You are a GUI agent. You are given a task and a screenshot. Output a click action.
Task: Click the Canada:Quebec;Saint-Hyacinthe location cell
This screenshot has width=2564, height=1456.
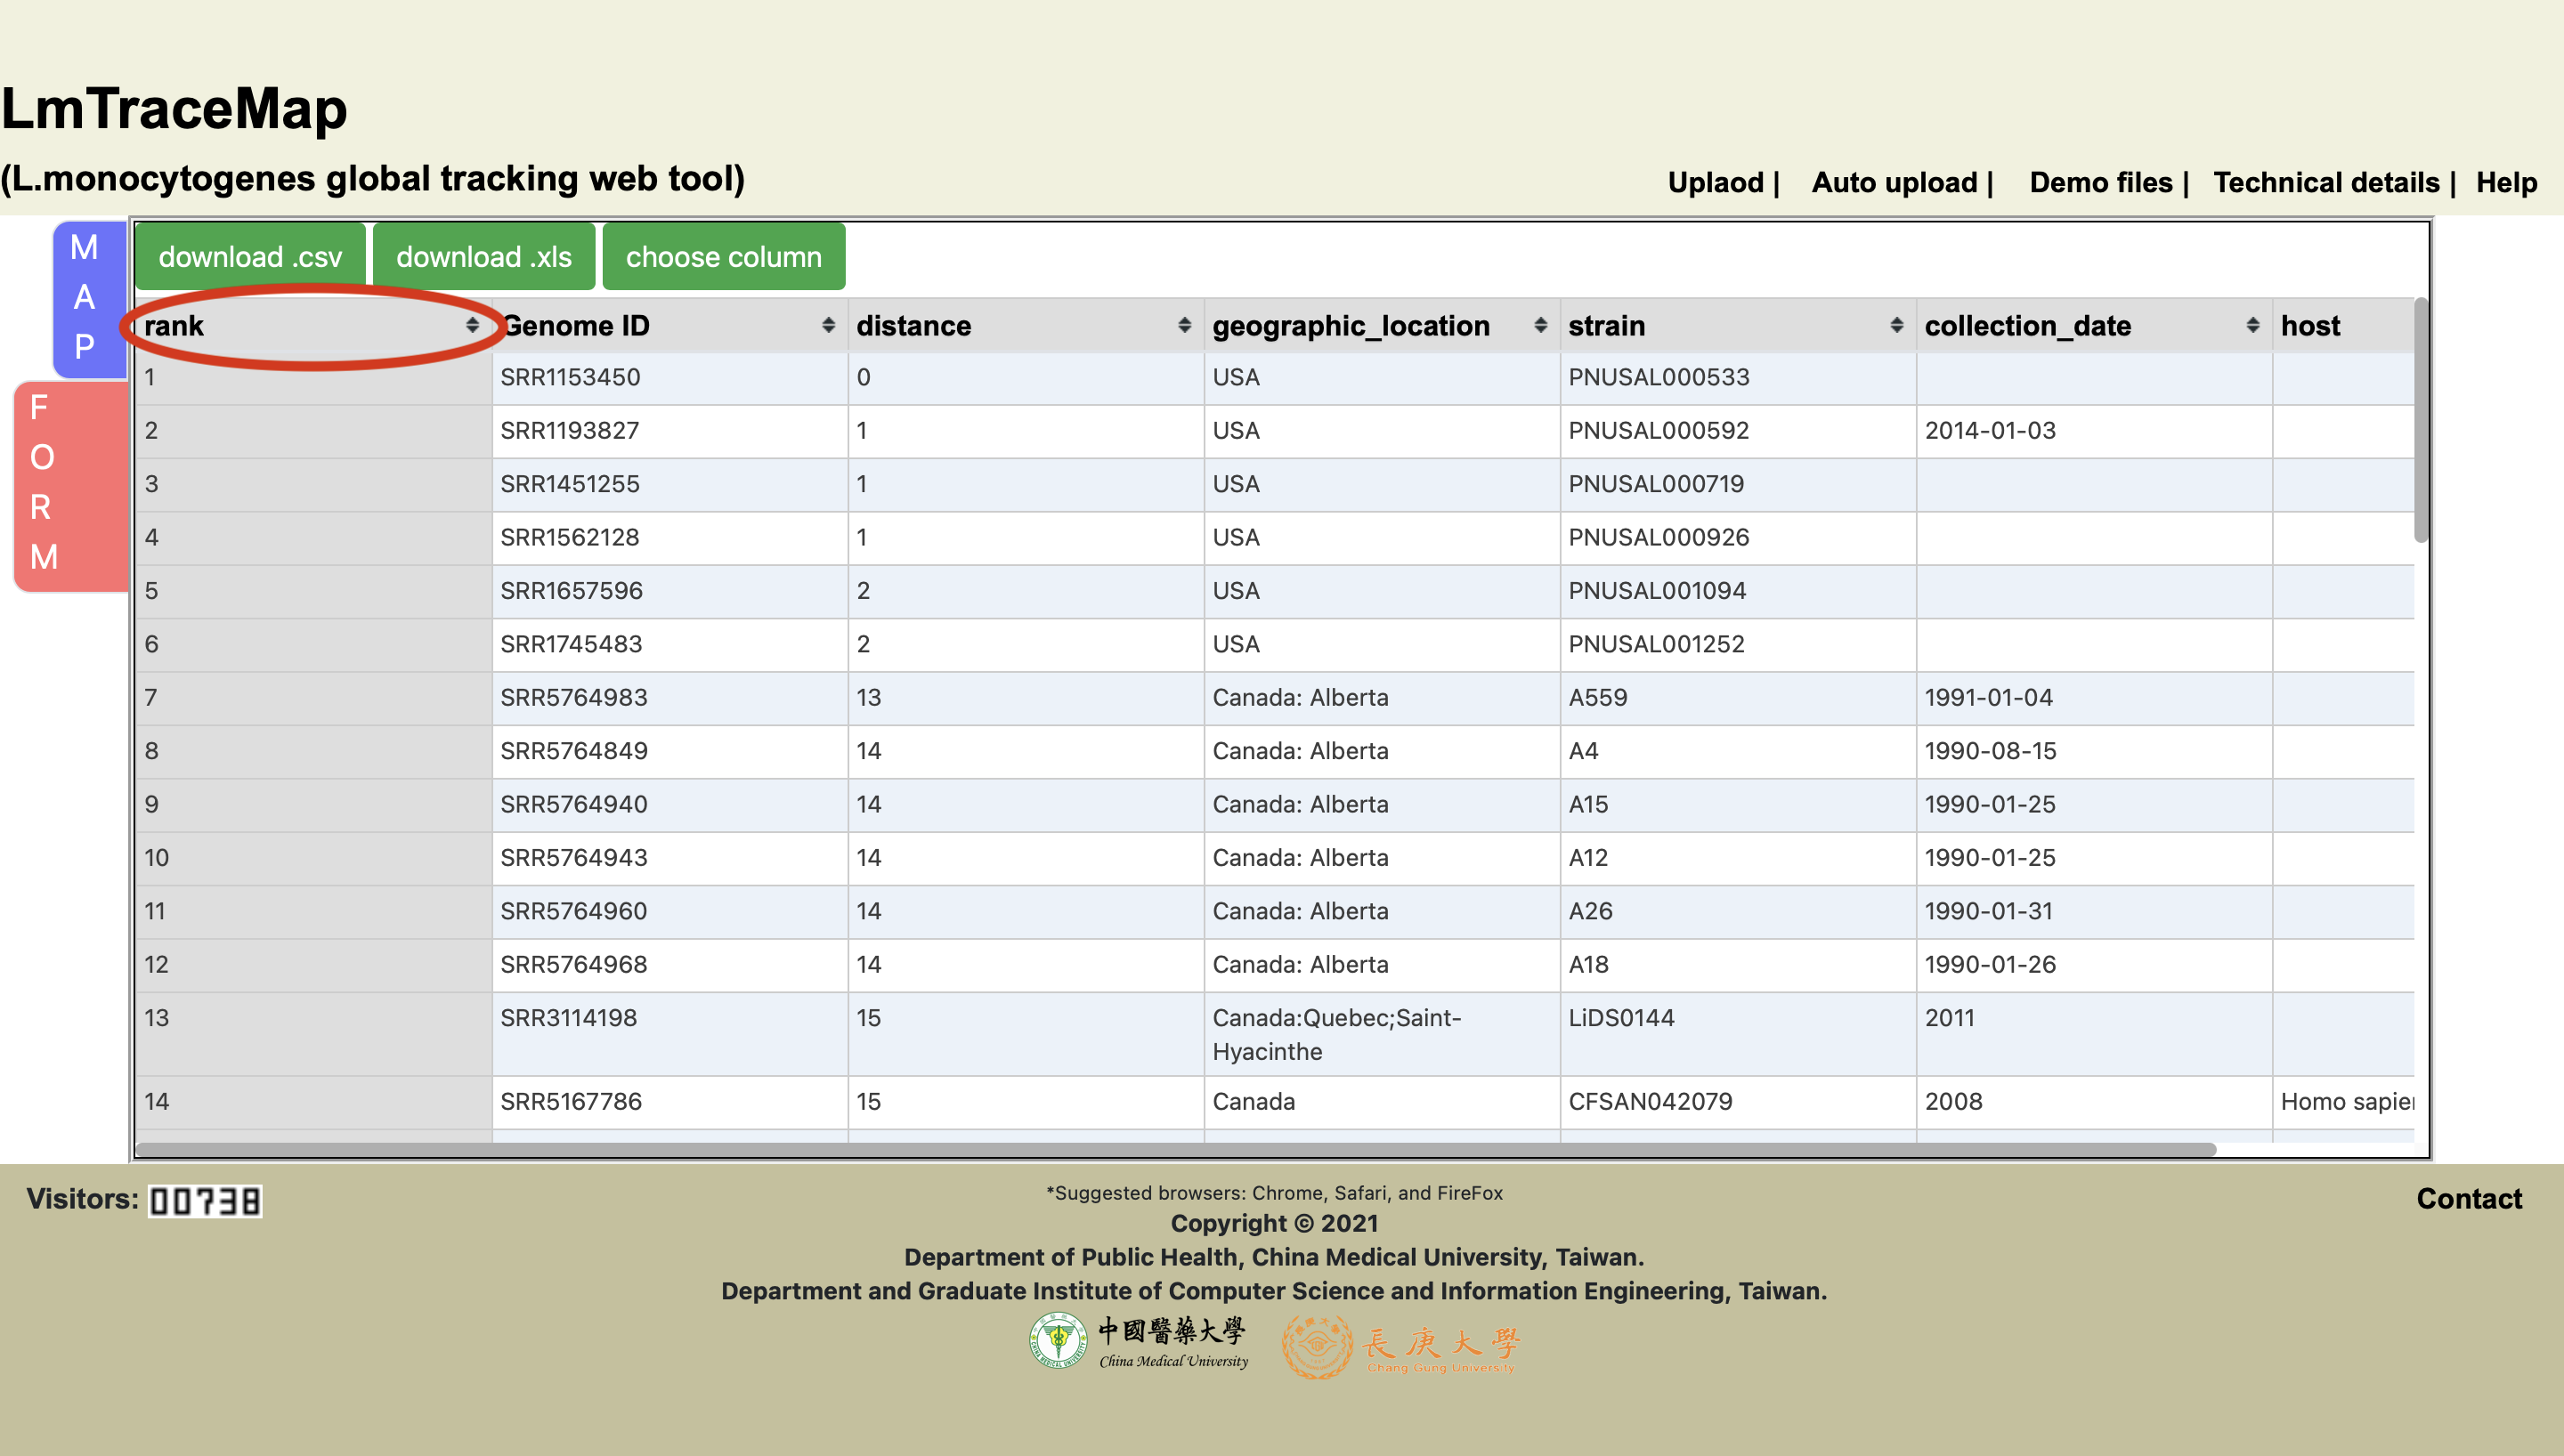click(1382, 1034)
